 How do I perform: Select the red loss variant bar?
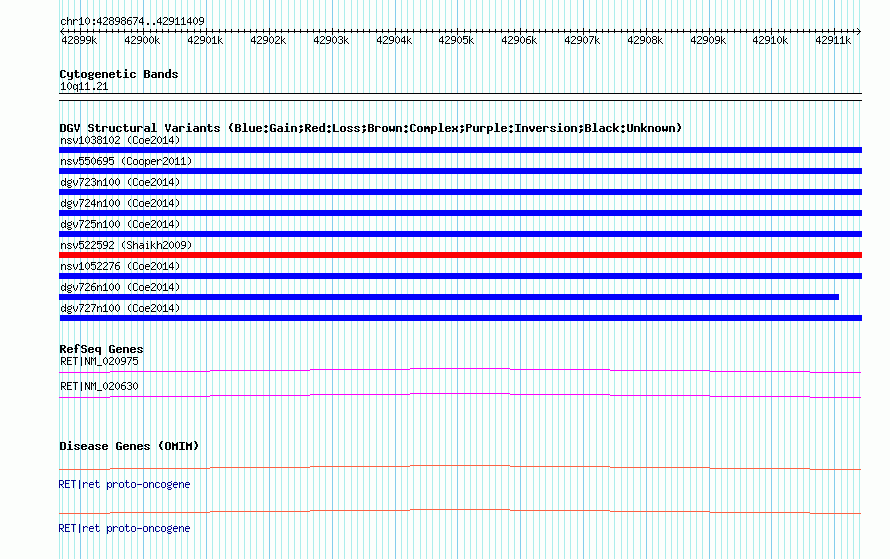click(x=460, y=255)
